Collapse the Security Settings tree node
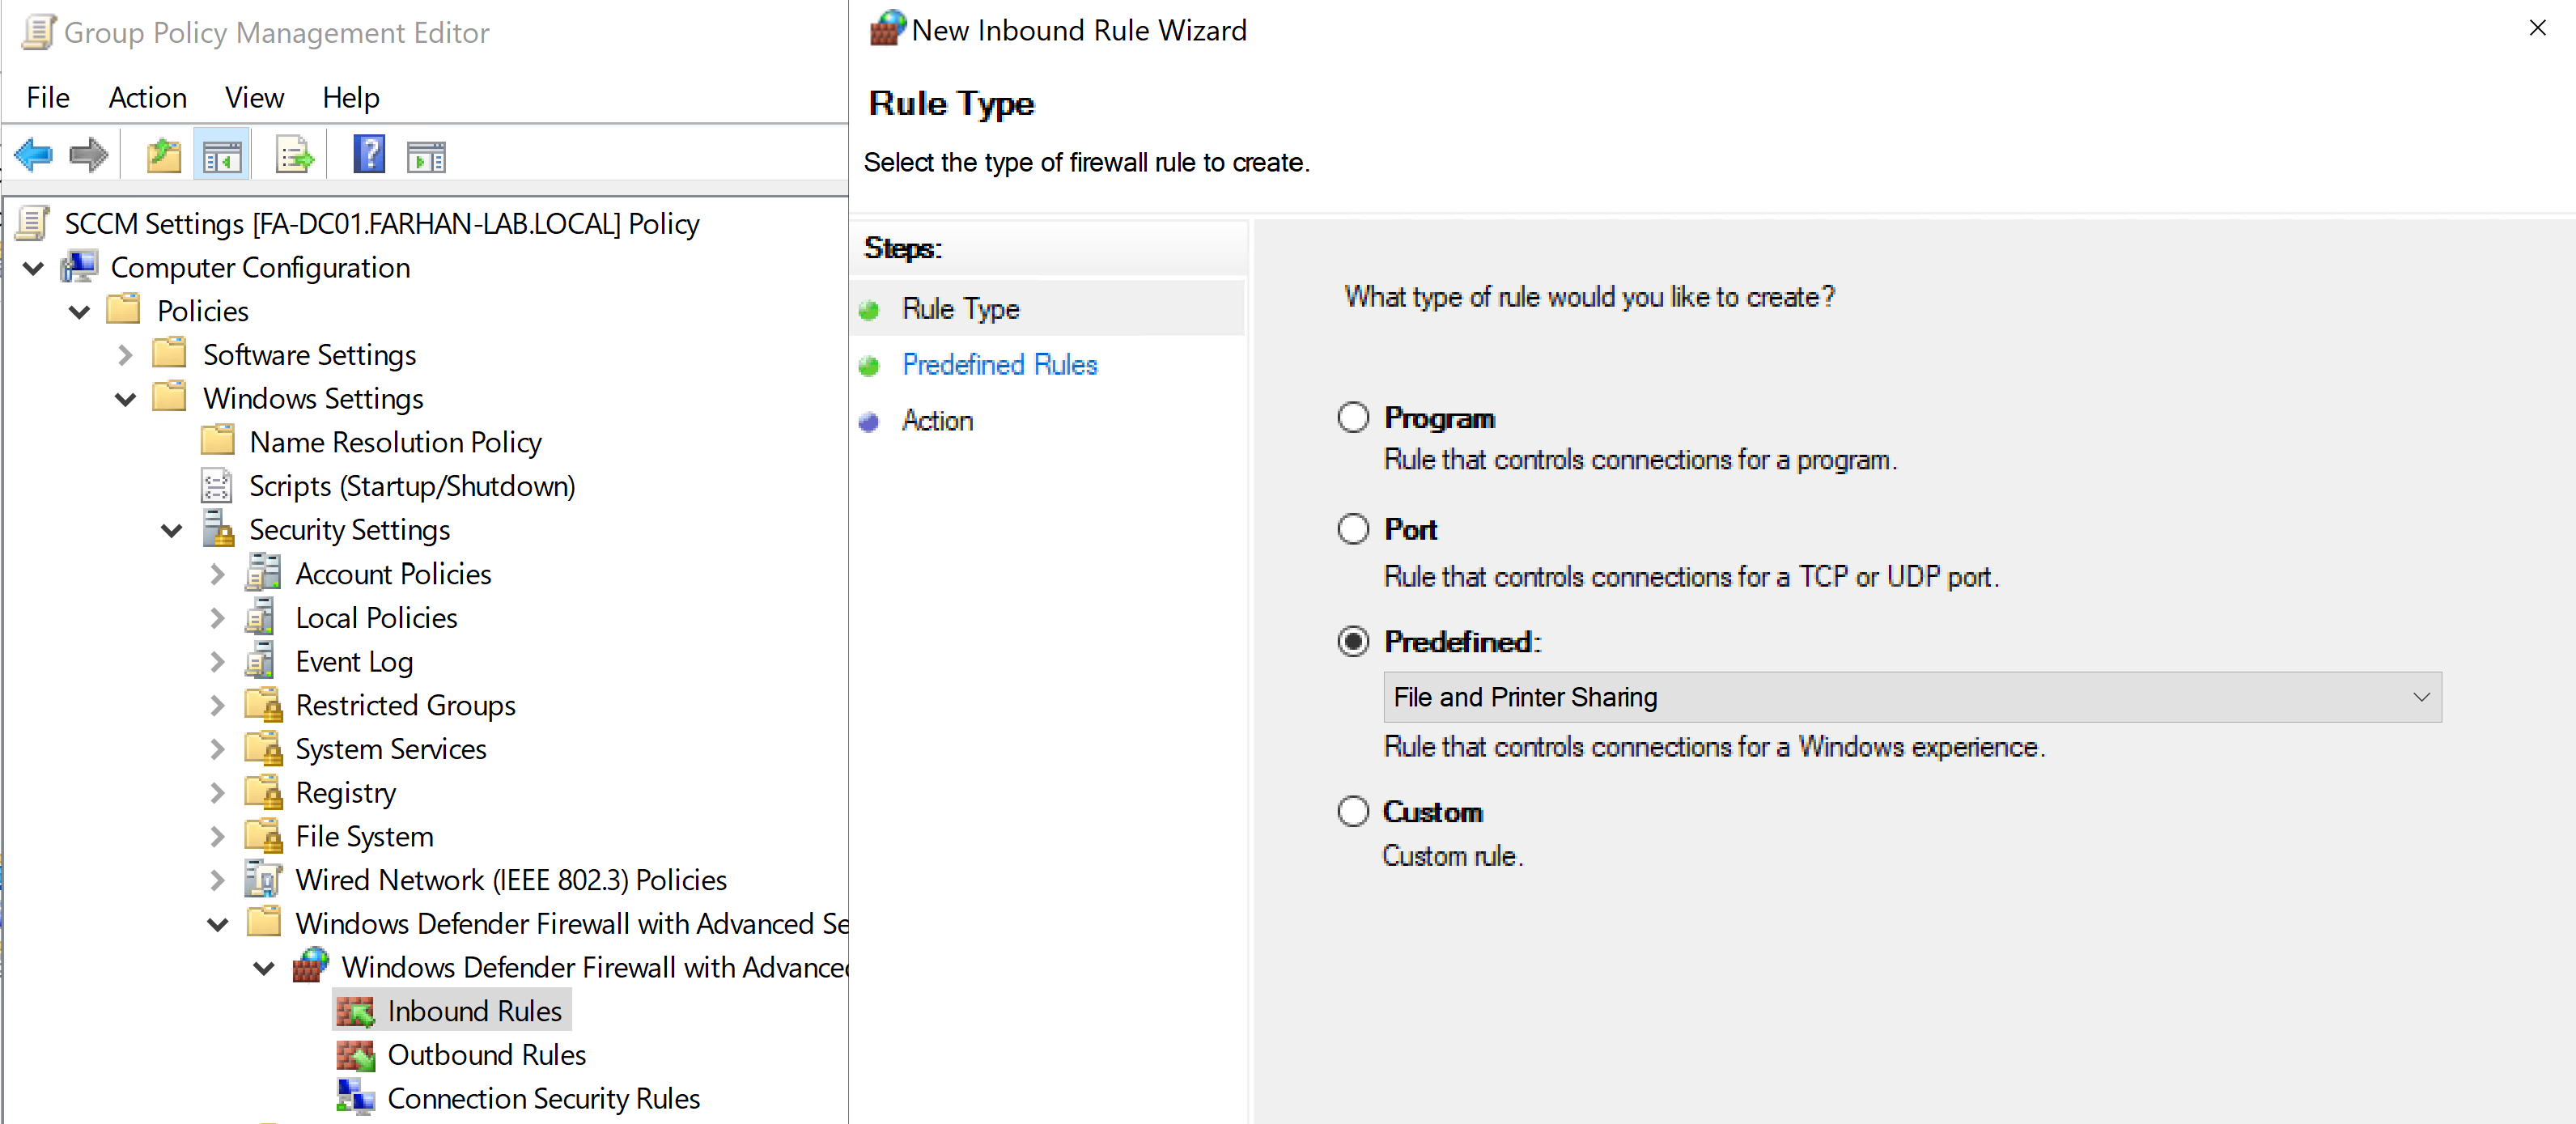Viewport: 2576px width, 1124px height. click(x=171, y=530)
